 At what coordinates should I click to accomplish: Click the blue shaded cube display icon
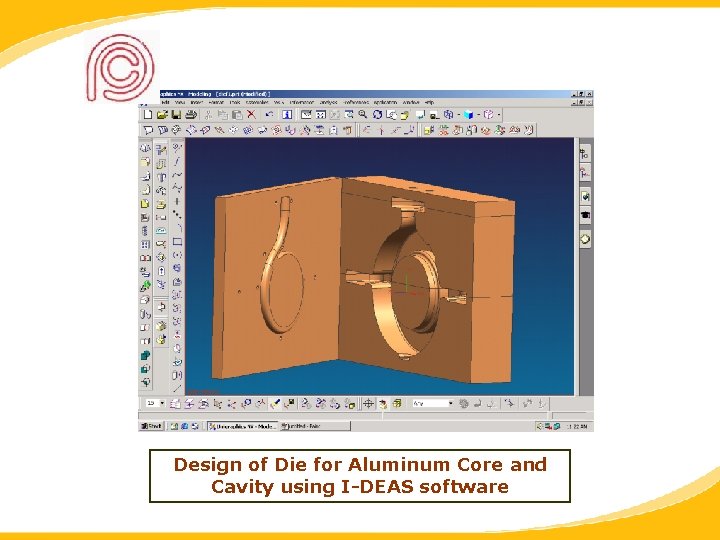click(468, 114)
